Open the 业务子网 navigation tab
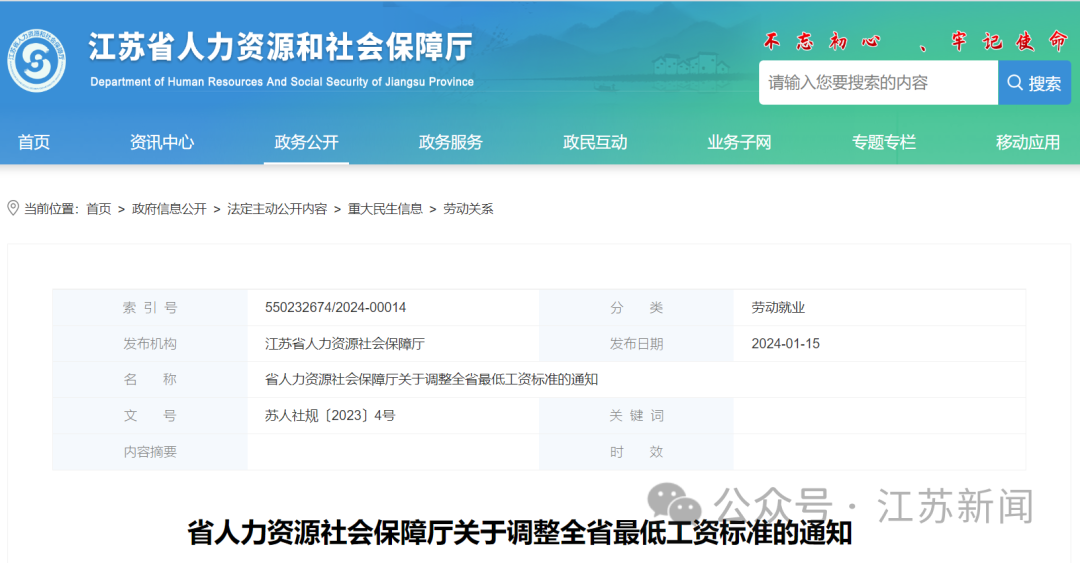 [x=739, y=143]
